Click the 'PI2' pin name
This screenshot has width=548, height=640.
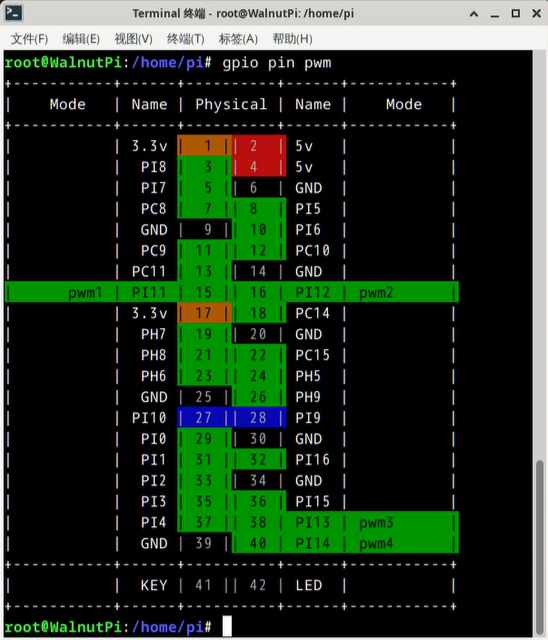click(x=154, y=480)
